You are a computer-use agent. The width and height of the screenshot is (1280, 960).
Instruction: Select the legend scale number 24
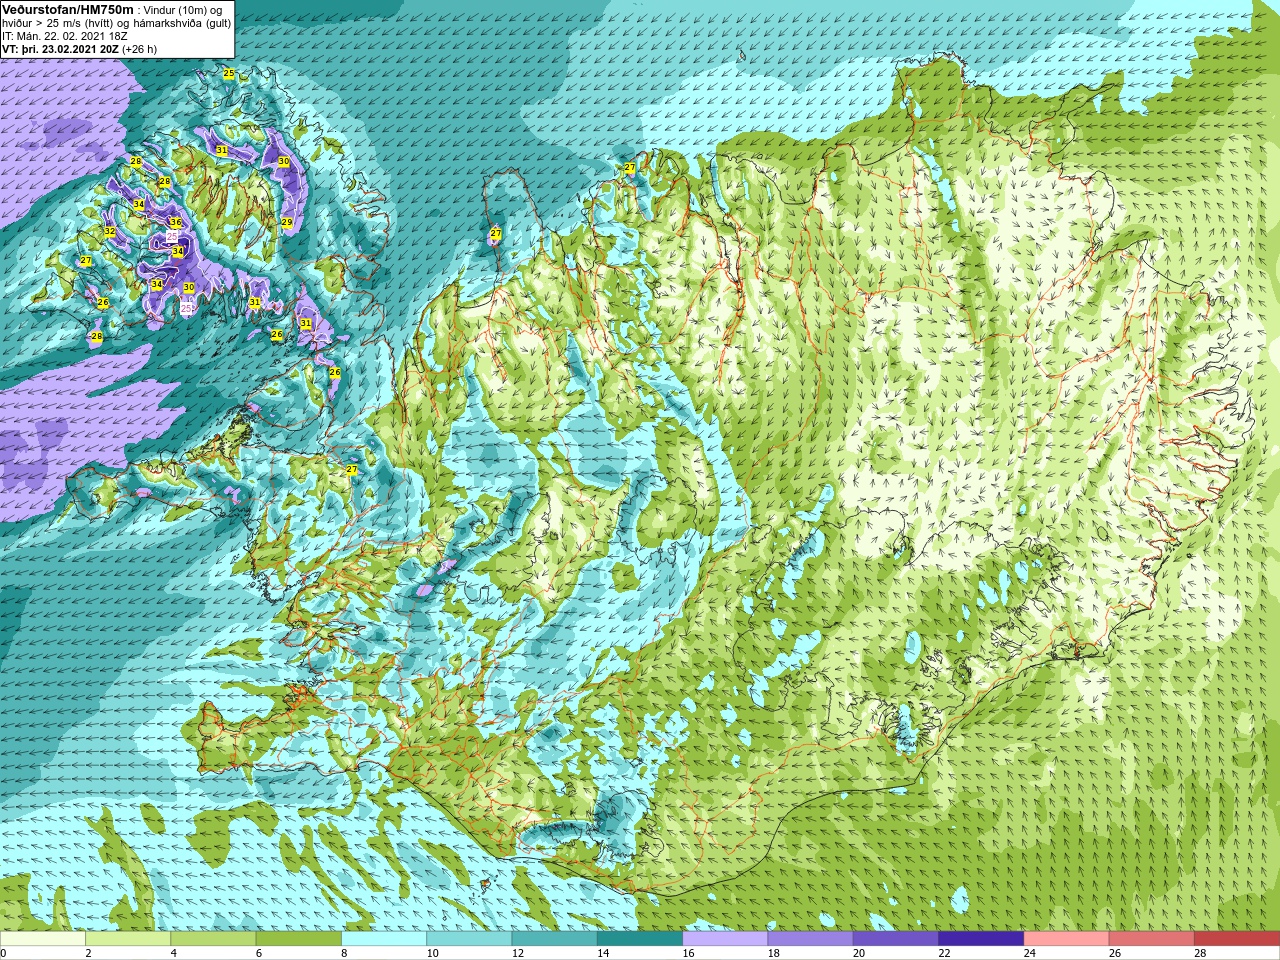click(x=1029, y=953)
